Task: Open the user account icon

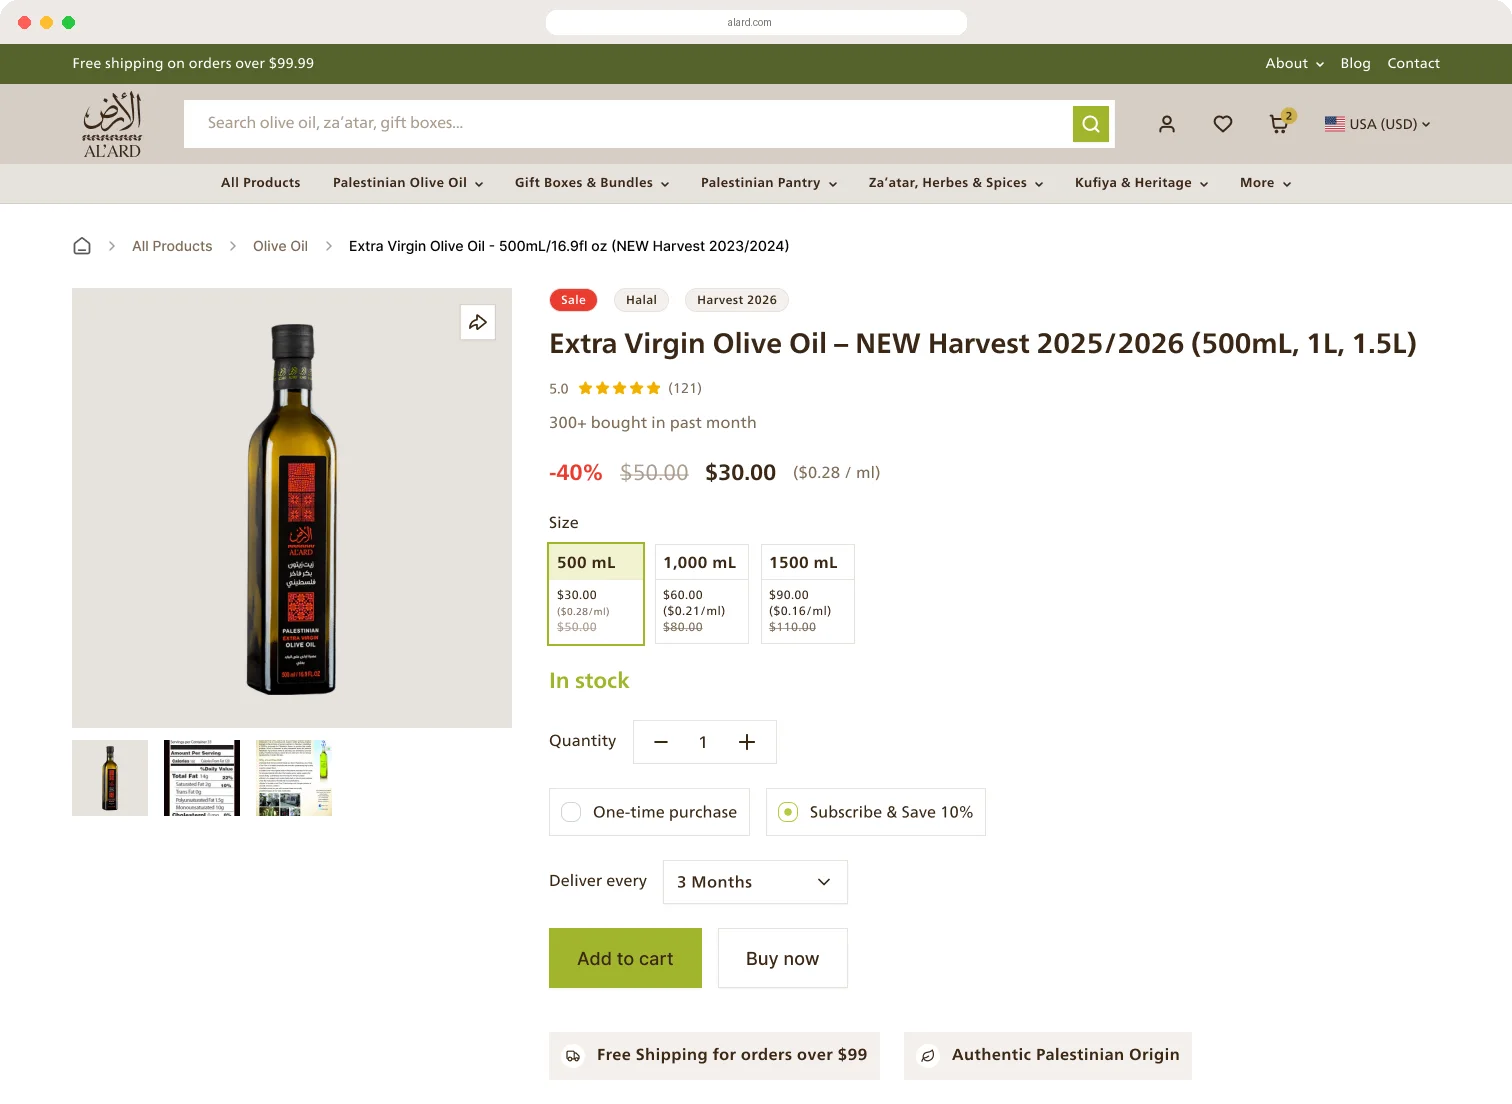Action: 1167,124
